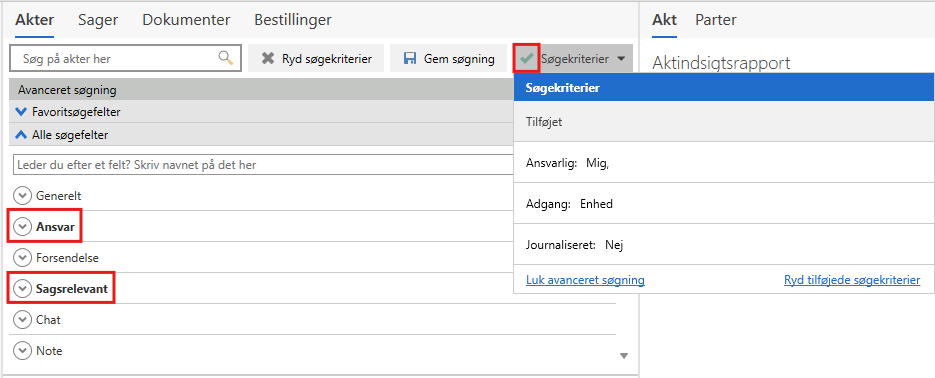Expand the Generelt field group
This screenshot has width=935, height=378.
pyautogui.click(x=22, y=196)
